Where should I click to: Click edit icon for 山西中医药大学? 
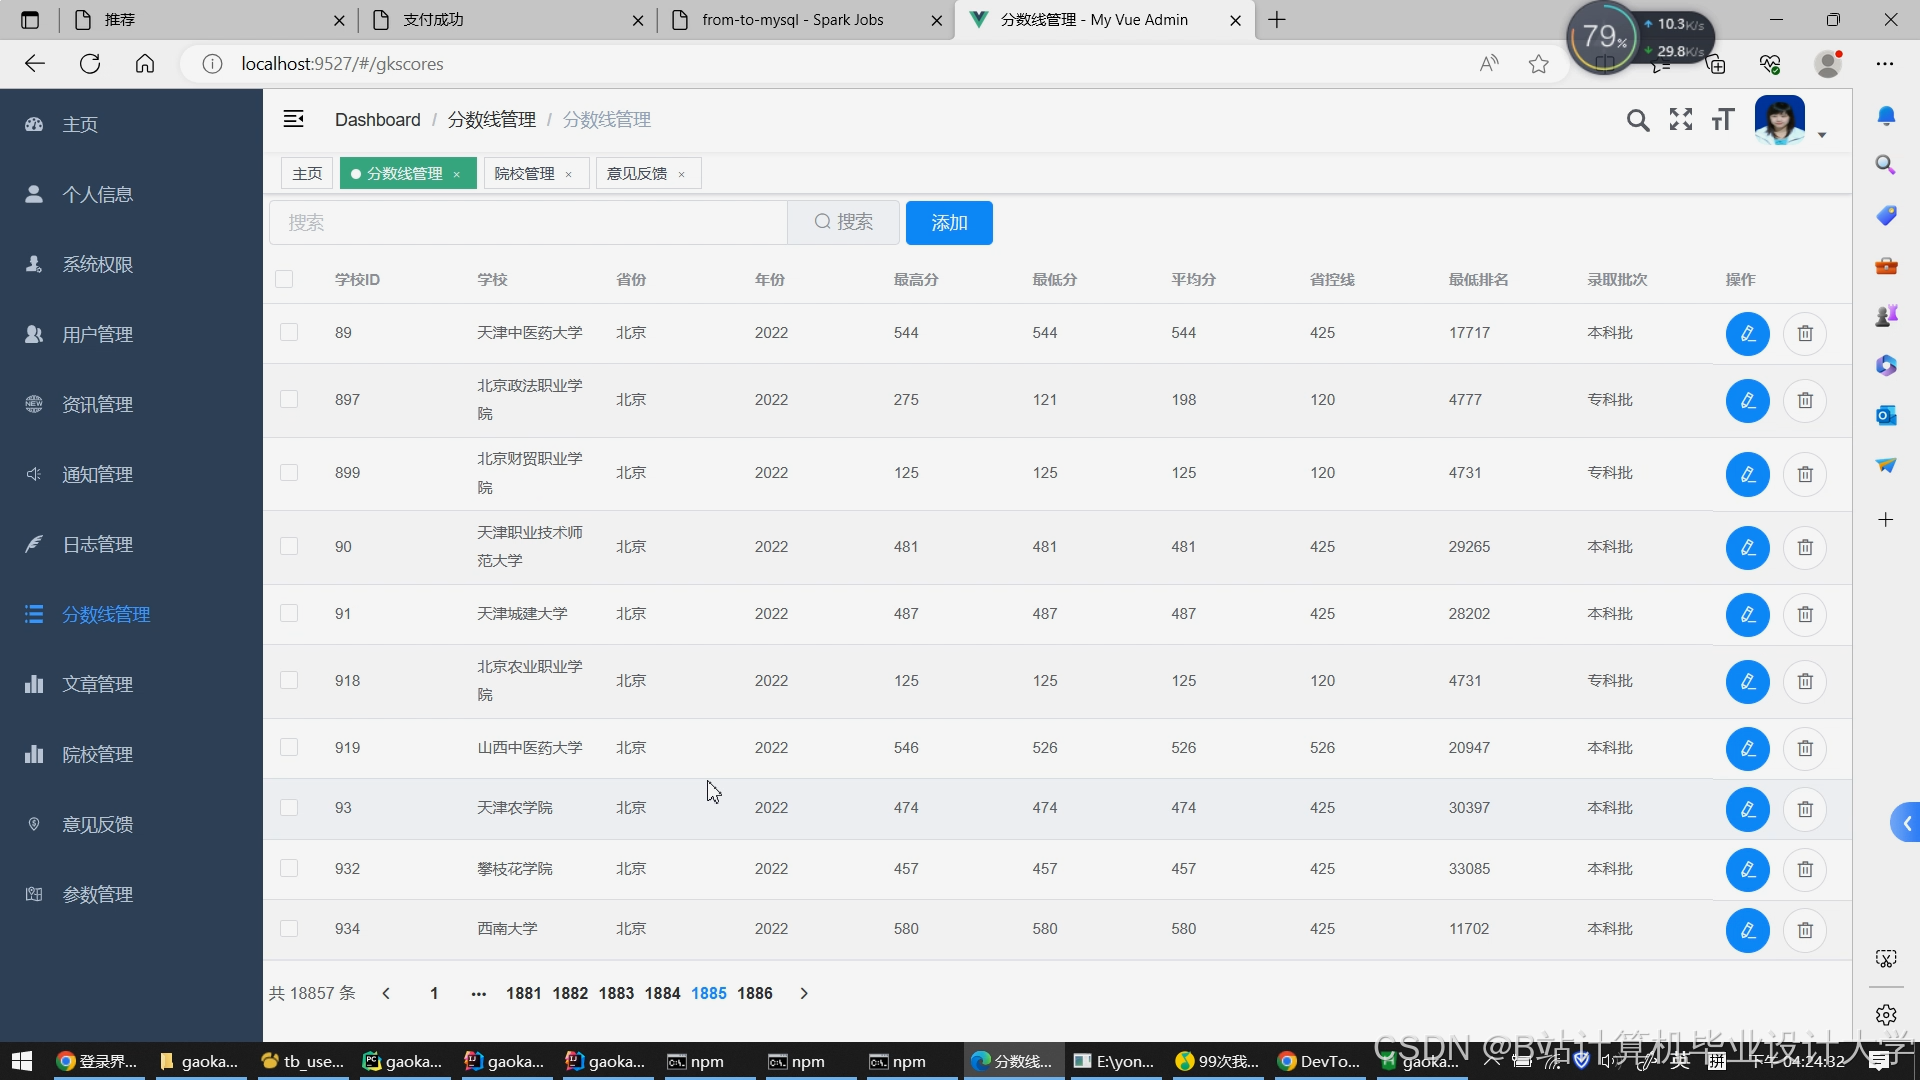point(1747,748)
